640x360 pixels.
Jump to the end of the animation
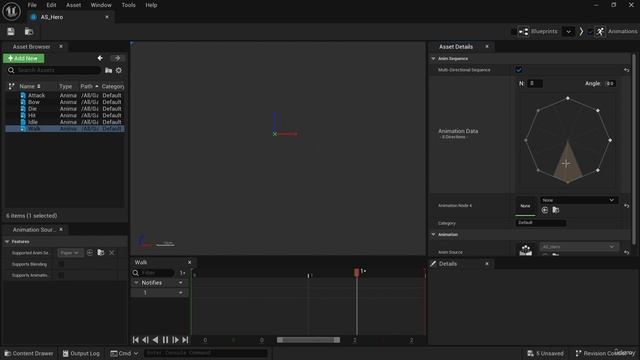(x=185, y=340)
